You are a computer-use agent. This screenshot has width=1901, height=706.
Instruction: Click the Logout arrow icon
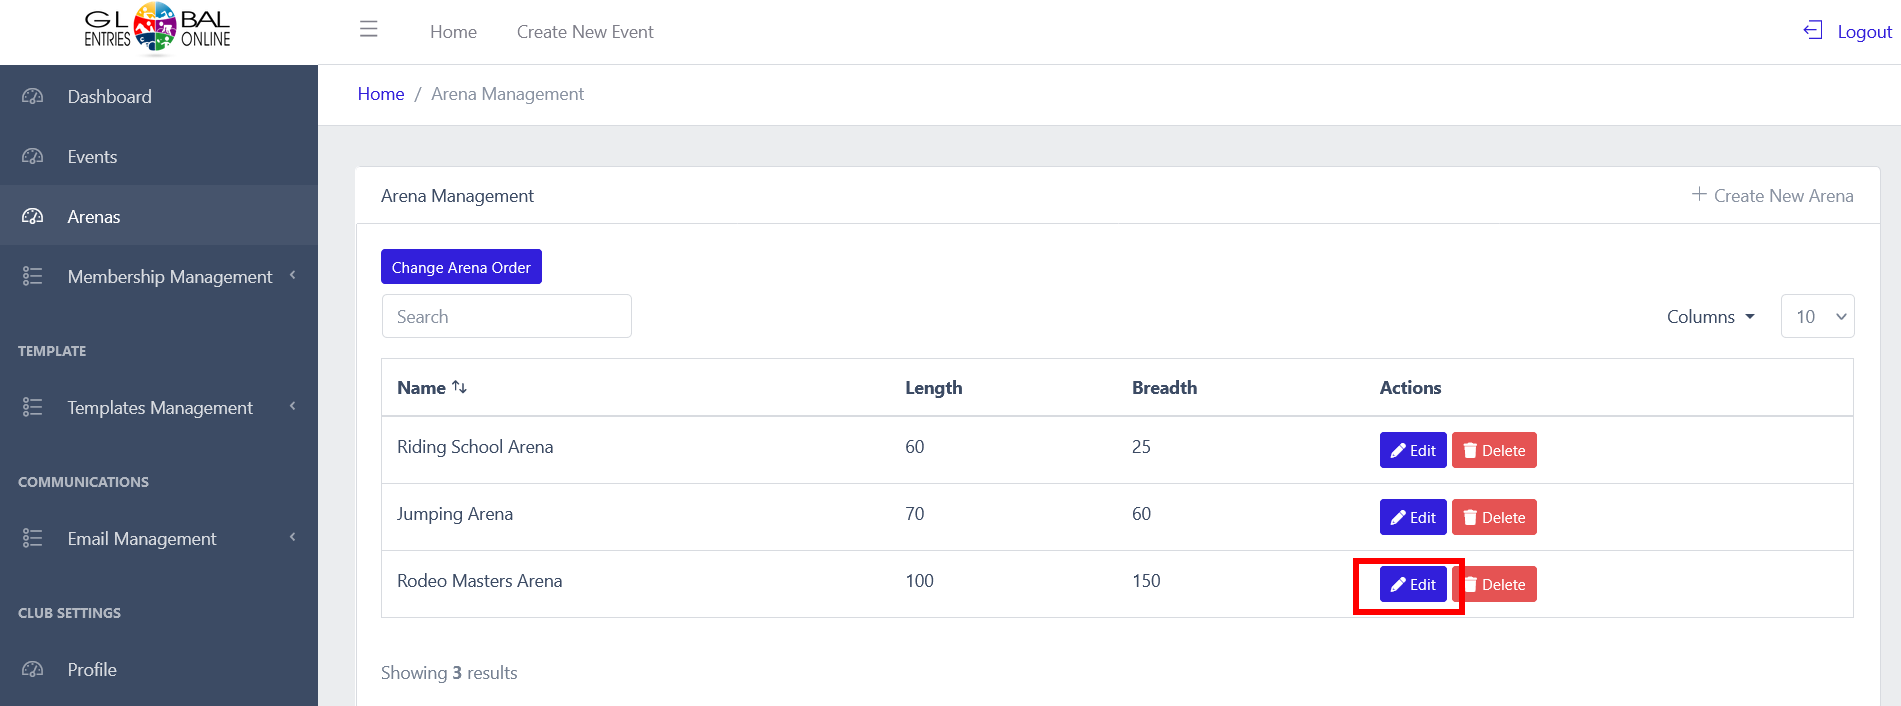tap(1813, 30)
